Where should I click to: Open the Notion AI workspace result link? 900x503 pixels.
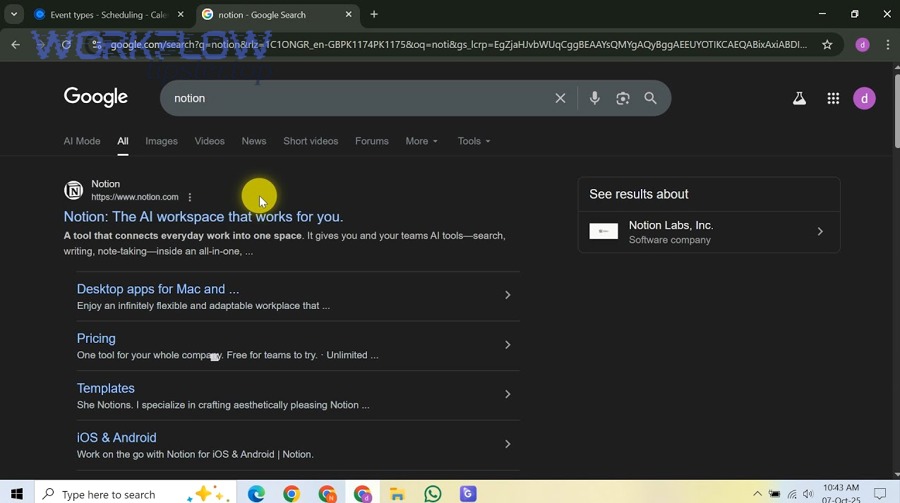(x=203, y=217)
